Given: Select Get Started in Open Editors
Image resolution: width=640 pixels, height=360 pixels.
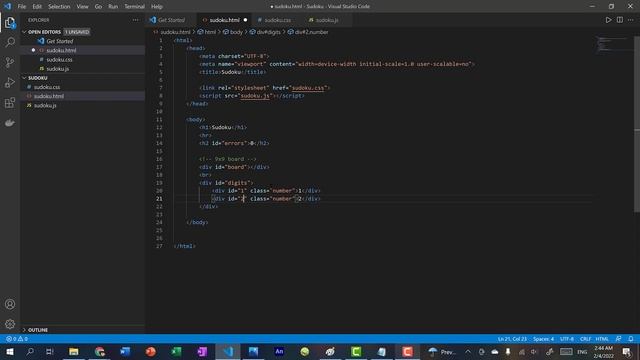Looking at the screenshot, I should click(60, 41).
